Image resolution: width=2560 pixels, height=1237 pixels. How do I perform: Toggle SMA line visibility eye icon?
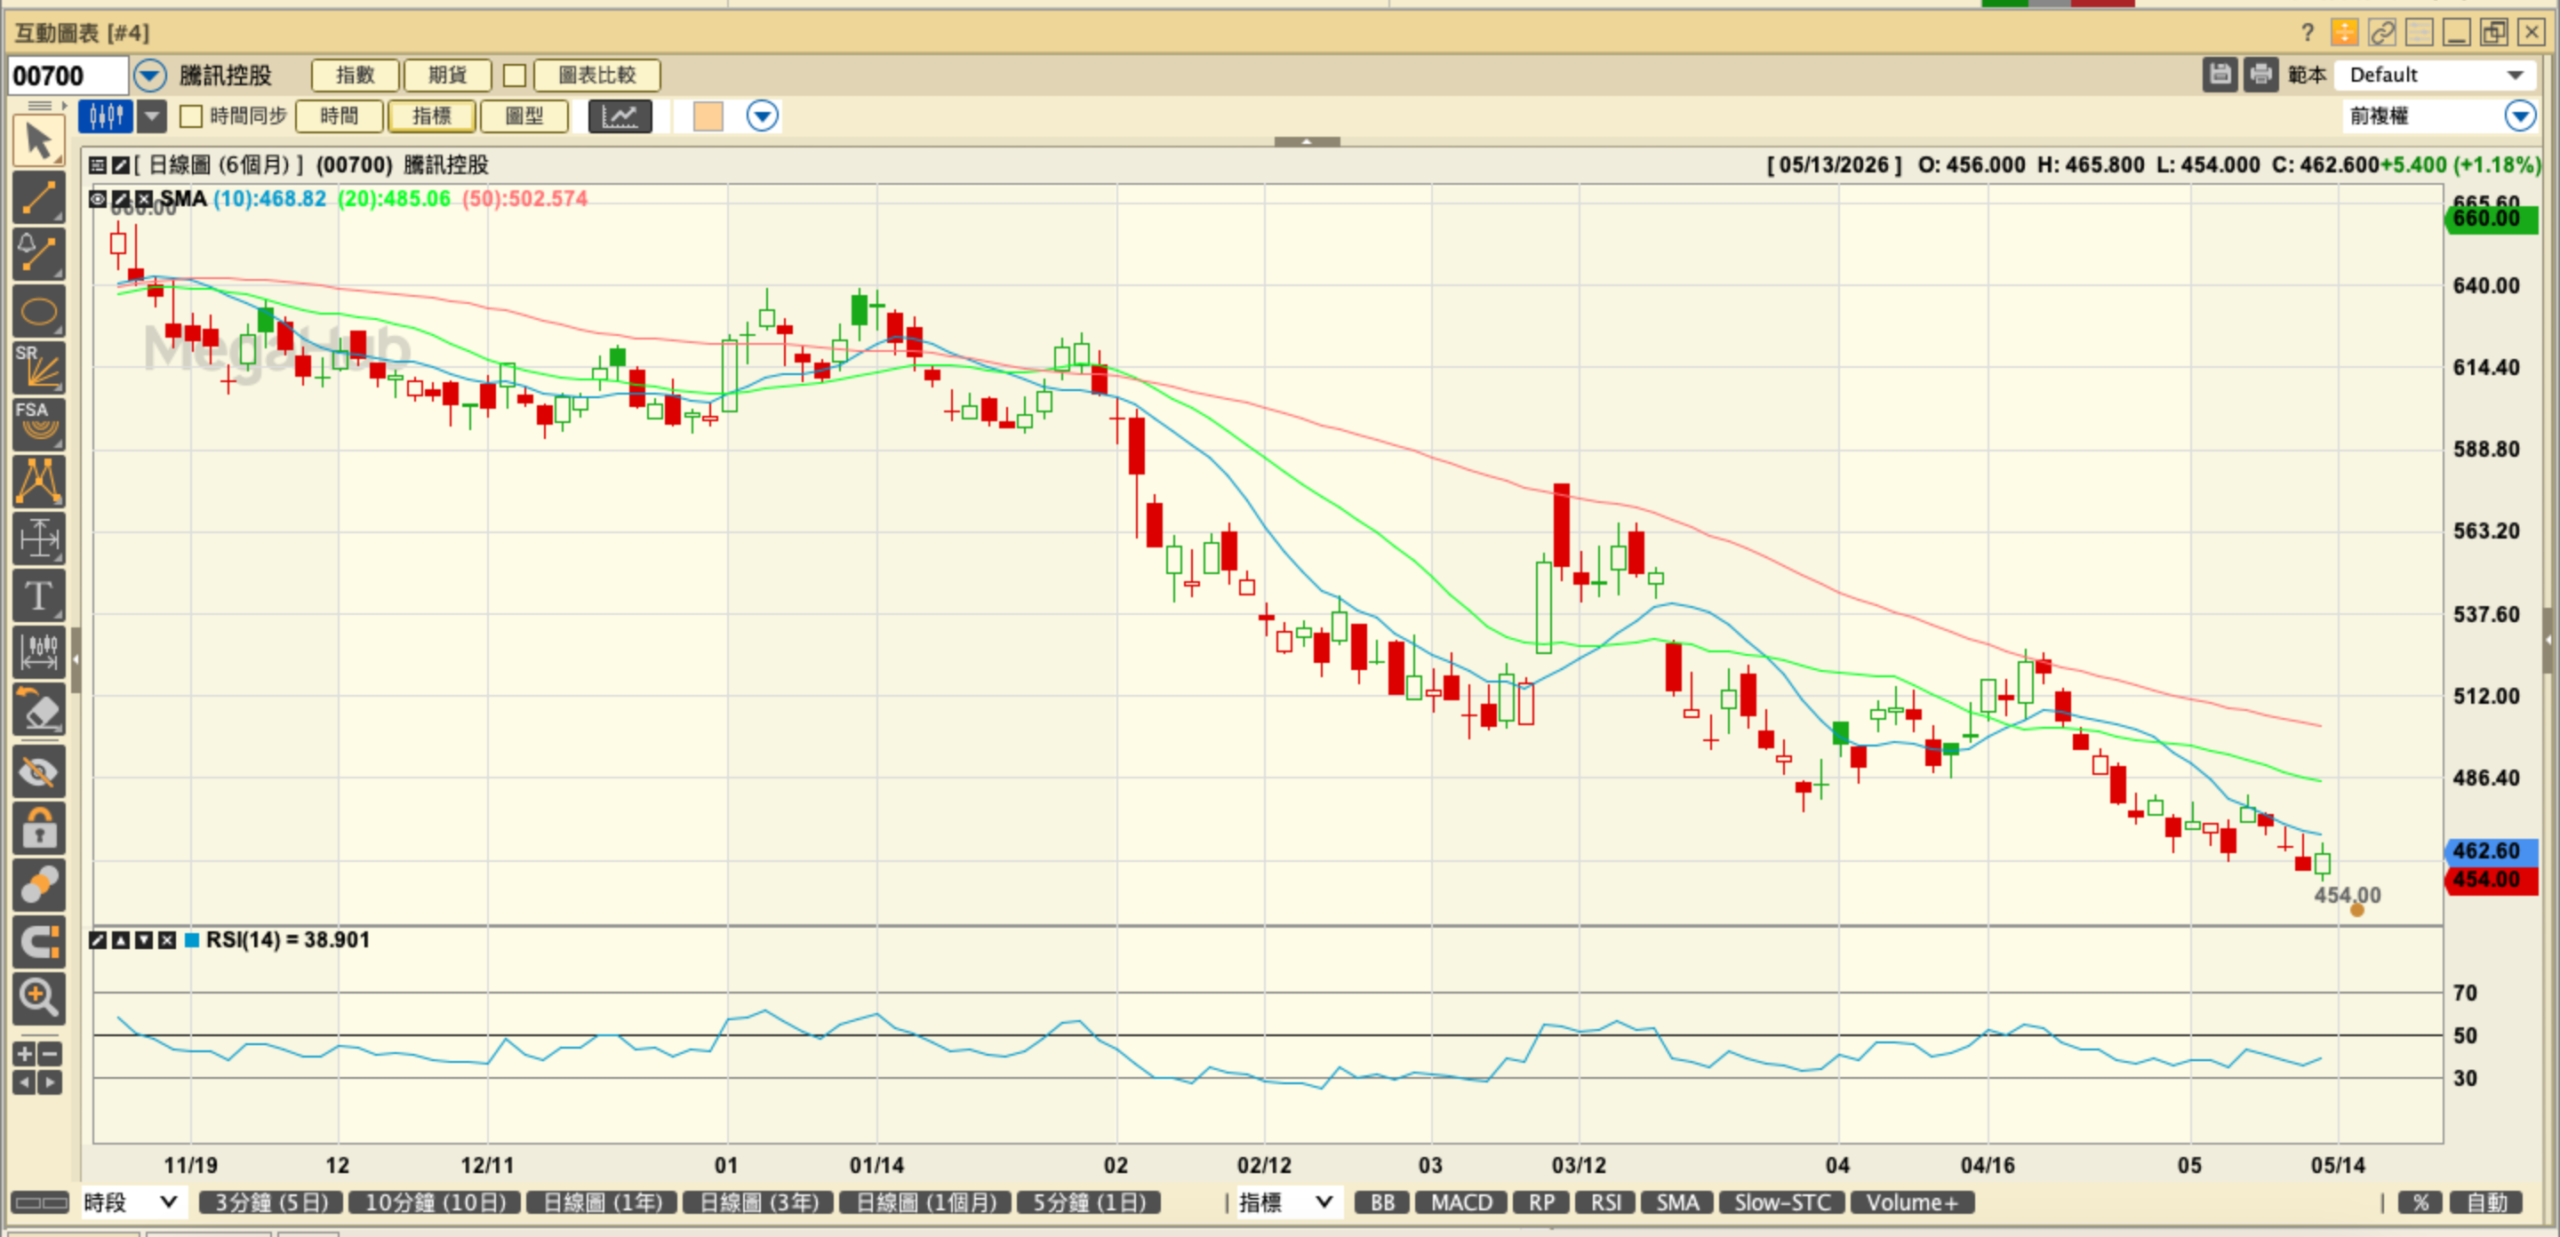click(98, 199)
